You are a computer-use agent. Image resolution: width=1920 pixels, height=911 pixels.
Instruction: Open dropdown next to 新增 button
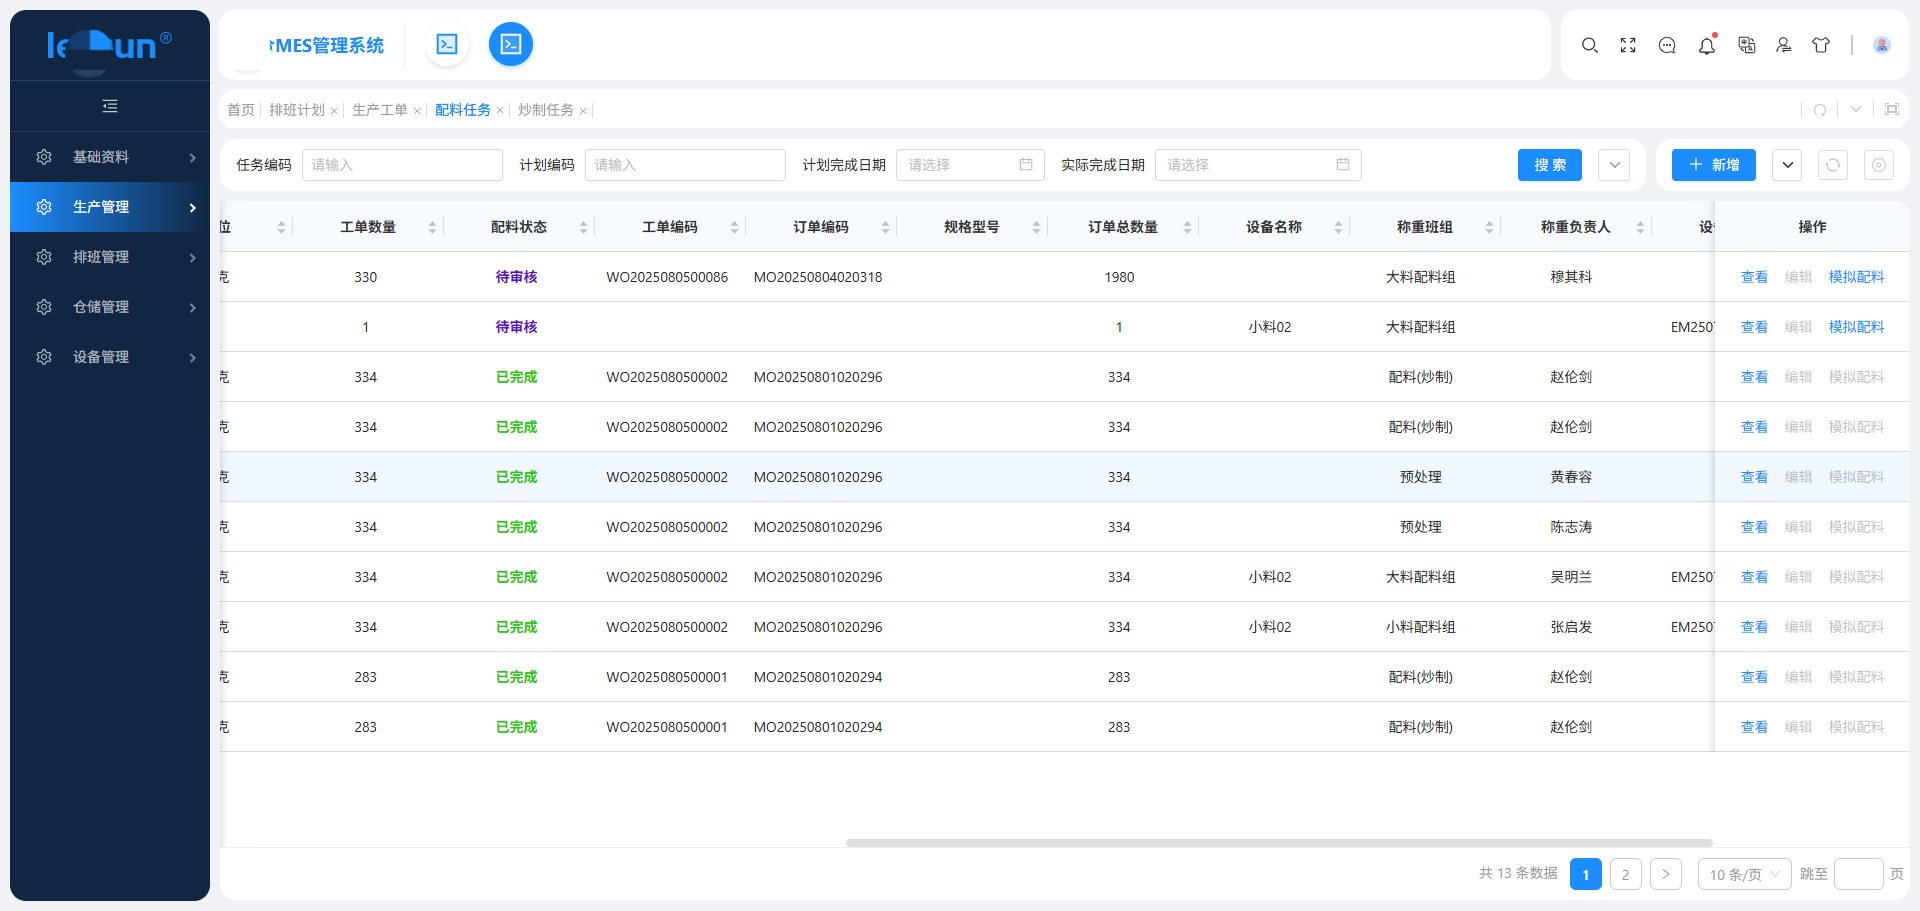pos(1787,165)
